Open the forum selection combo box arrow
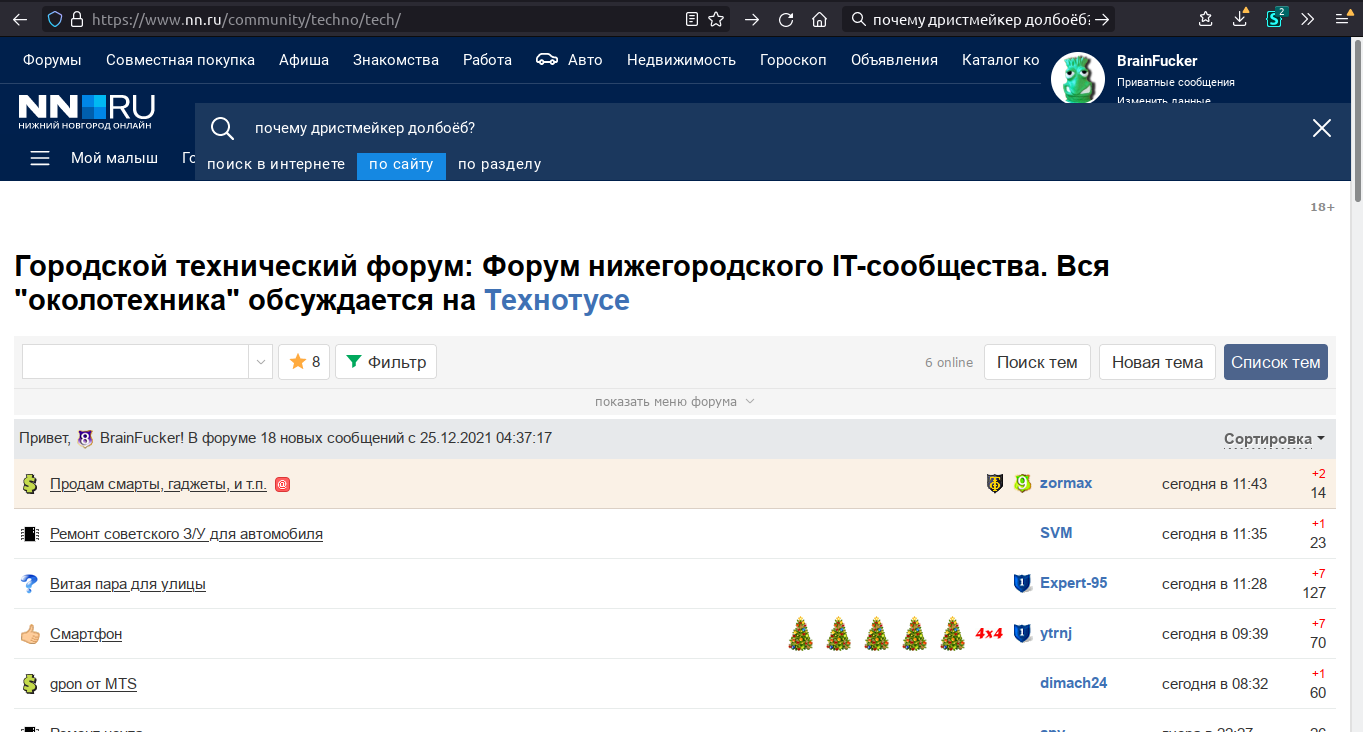This screenshot has width=1363, height=732. coord(260,362)
